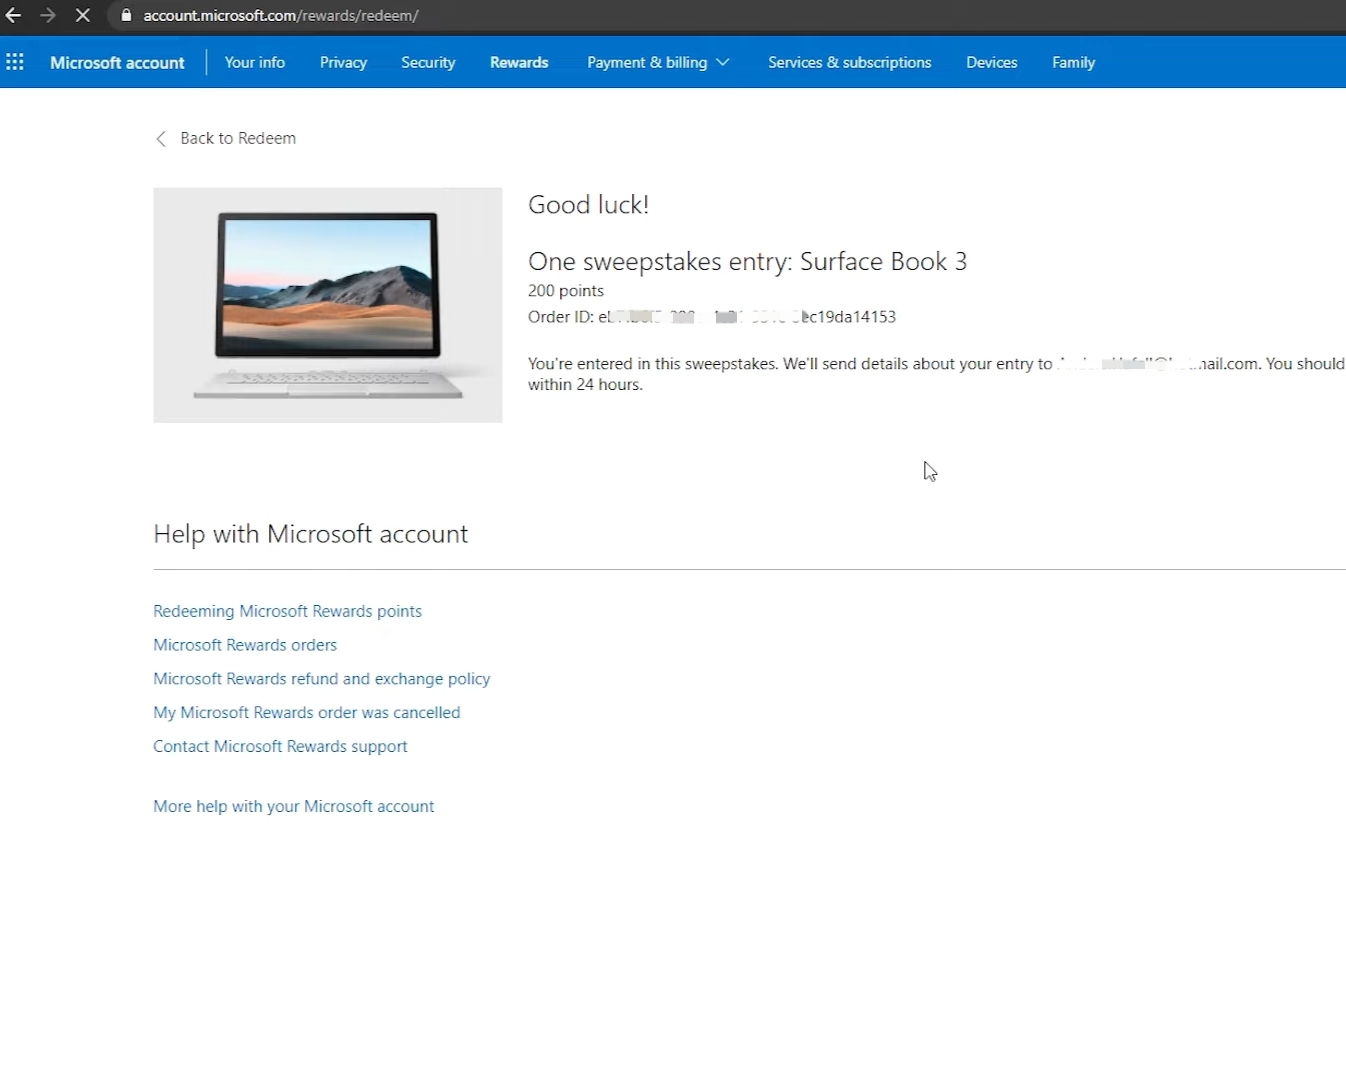1346x1080 pixels.
Task: Click the padlock site info icon
Action: [x=126, y=15]
